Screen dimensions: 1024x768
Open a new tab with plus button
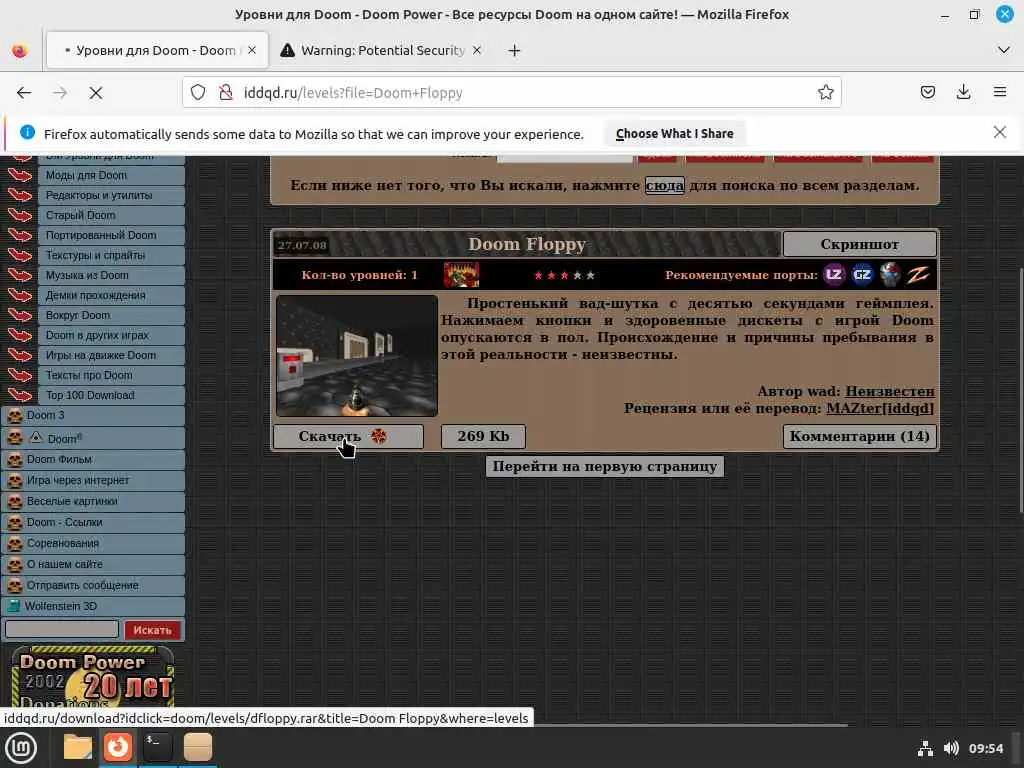pyautogui.click(x=515, y=50)
